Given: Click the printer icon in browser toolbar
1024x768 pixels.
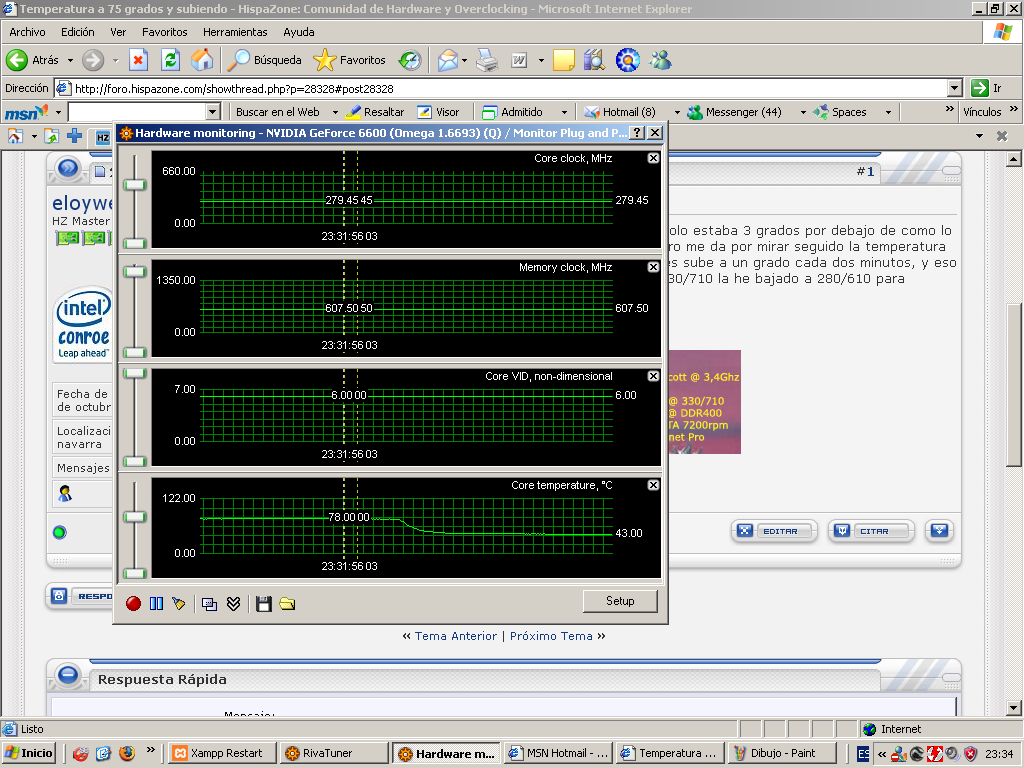Looking at the screenshot, I should (486, 60).
